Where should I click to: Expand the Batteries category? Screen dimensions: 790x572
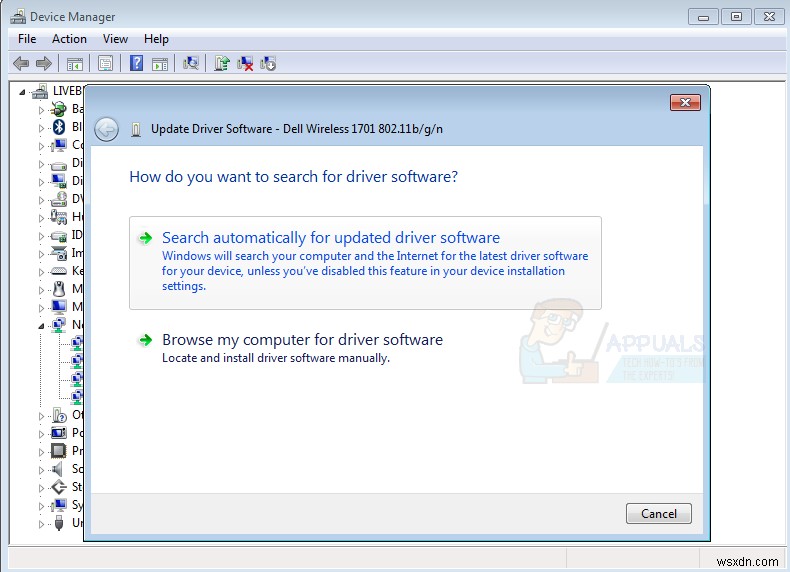(41, 109)
